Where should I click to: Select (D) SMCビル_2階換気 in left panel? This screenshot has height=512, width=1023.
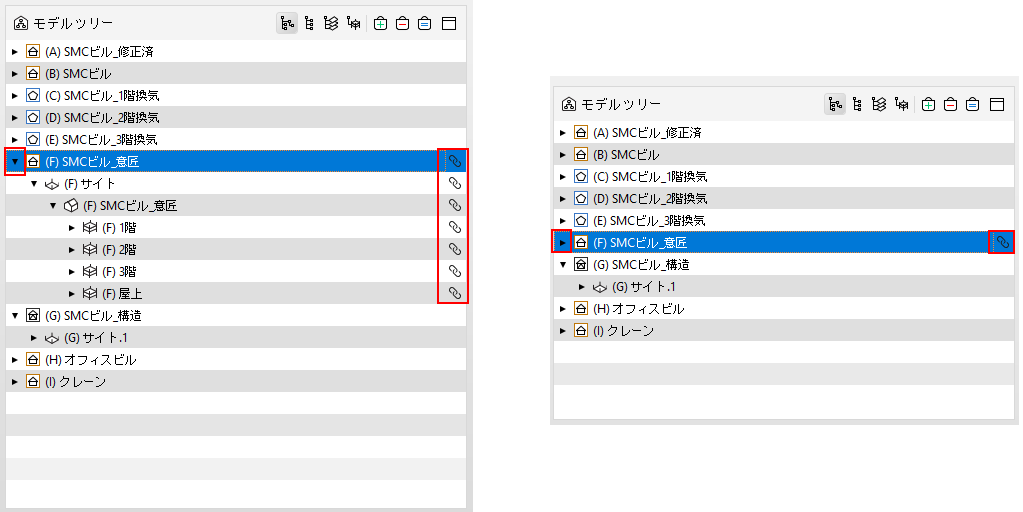pyautogui.click(x=236, y=117)
